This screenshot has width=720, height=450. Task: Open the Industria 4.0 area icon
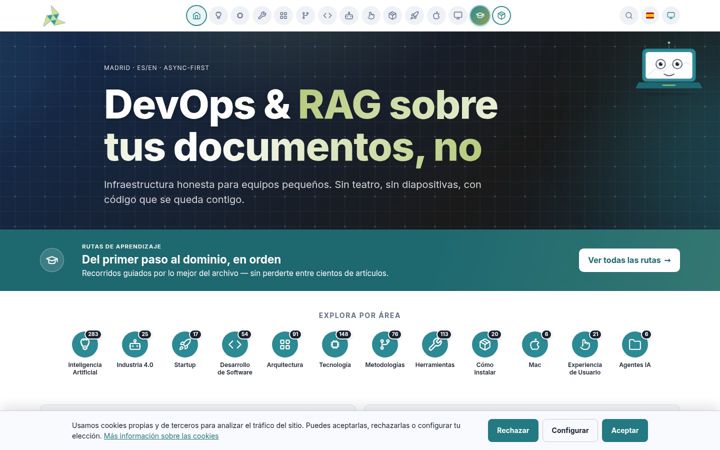tap(135, 344)
